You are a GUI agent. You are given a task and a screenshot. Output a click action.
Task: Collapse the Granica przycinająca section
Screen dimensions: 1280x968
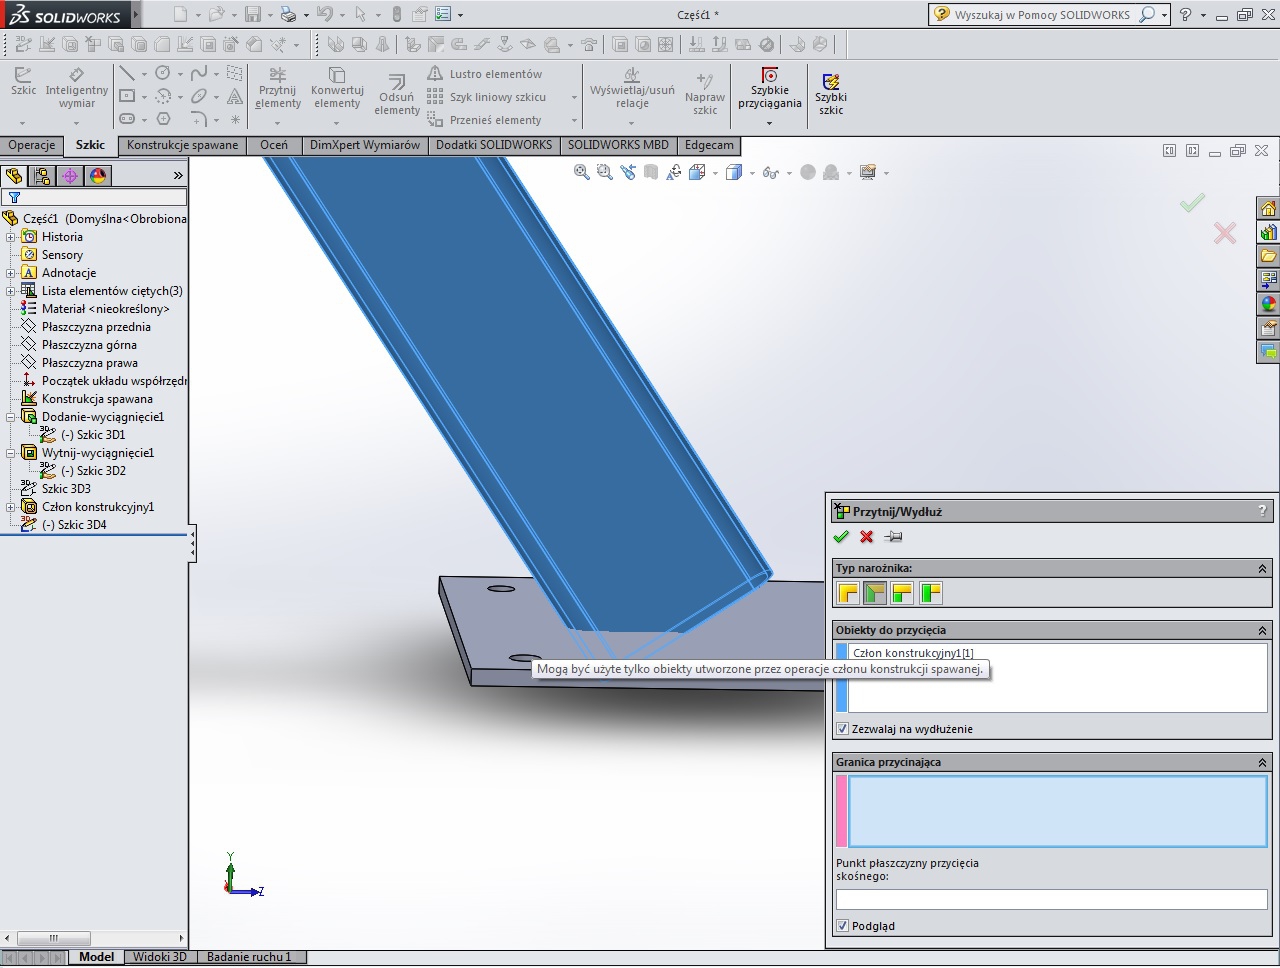tap(1262, 762)
